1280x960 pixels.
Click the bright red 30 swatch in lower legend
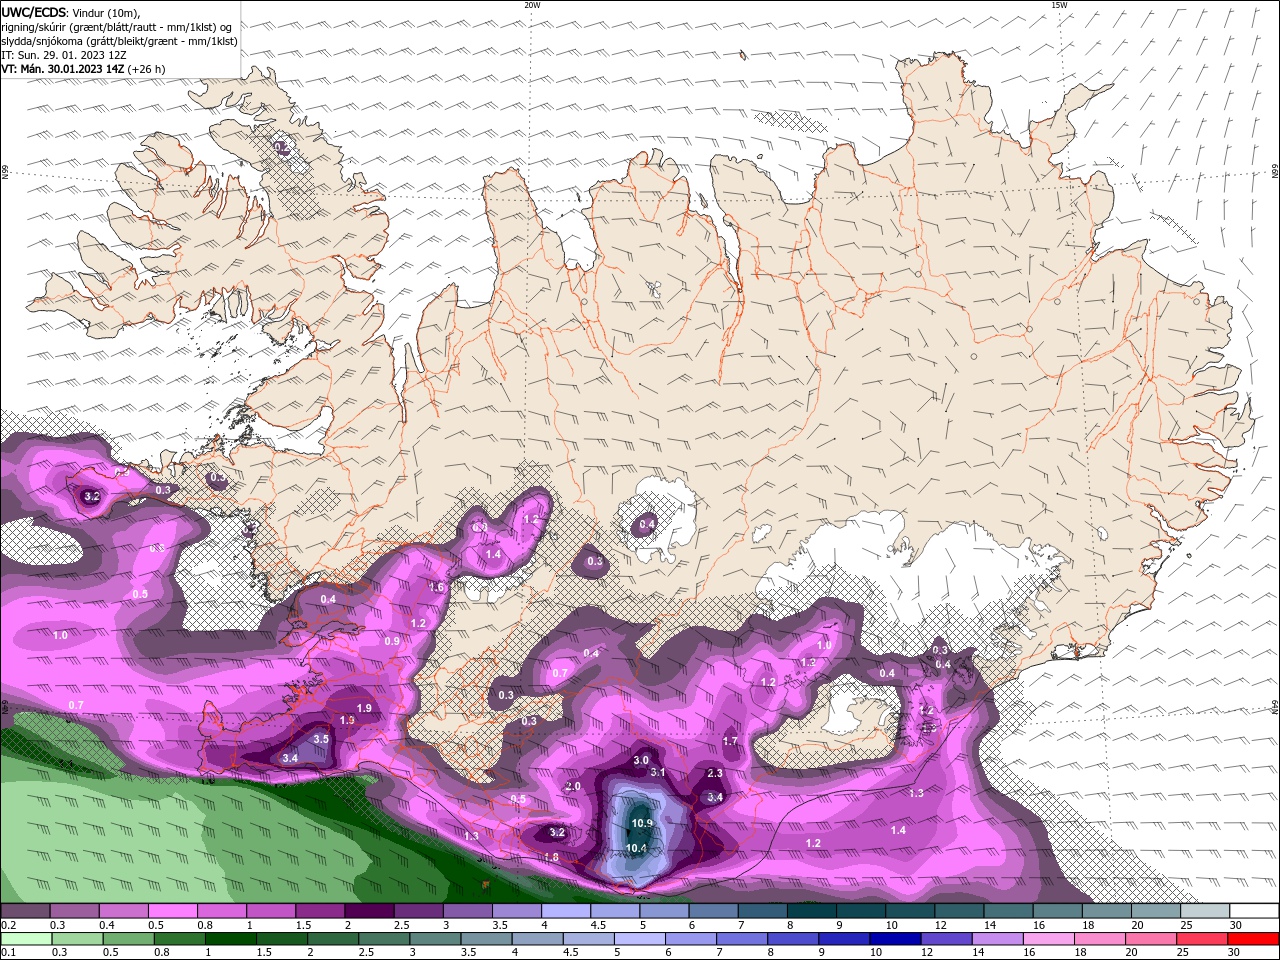(x=1255, y=939)
